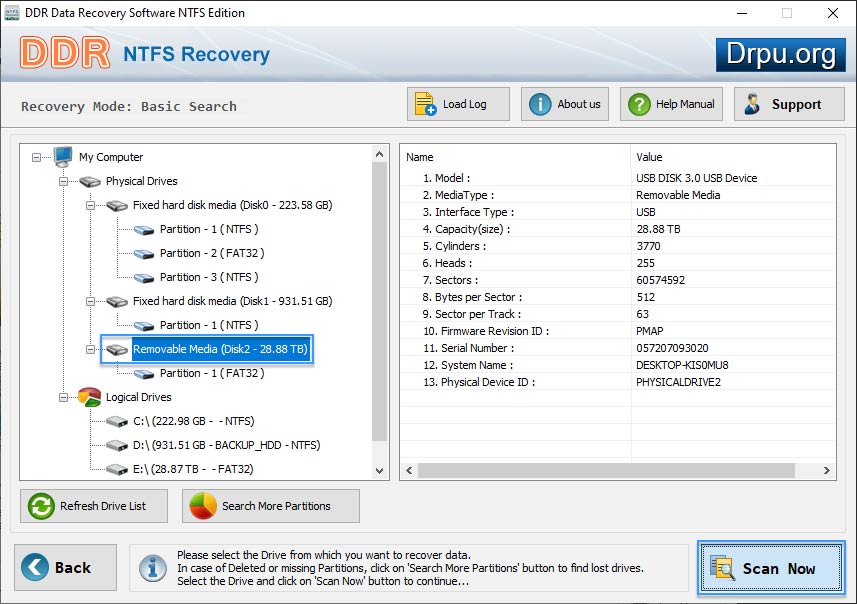Click the Logical Drives pie chart icon
The image size is (857, 604).
pyautogui.click(x=90, y=397)
